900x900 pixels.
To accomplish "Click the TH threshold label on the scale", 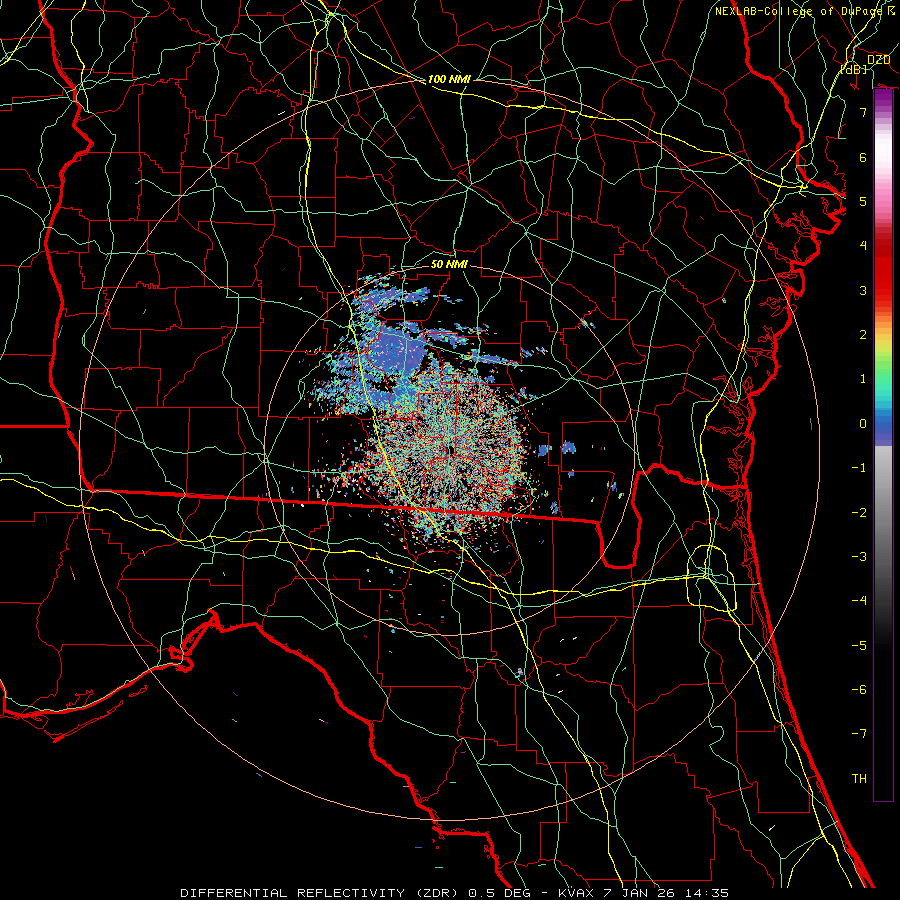I will coord(859,779).
